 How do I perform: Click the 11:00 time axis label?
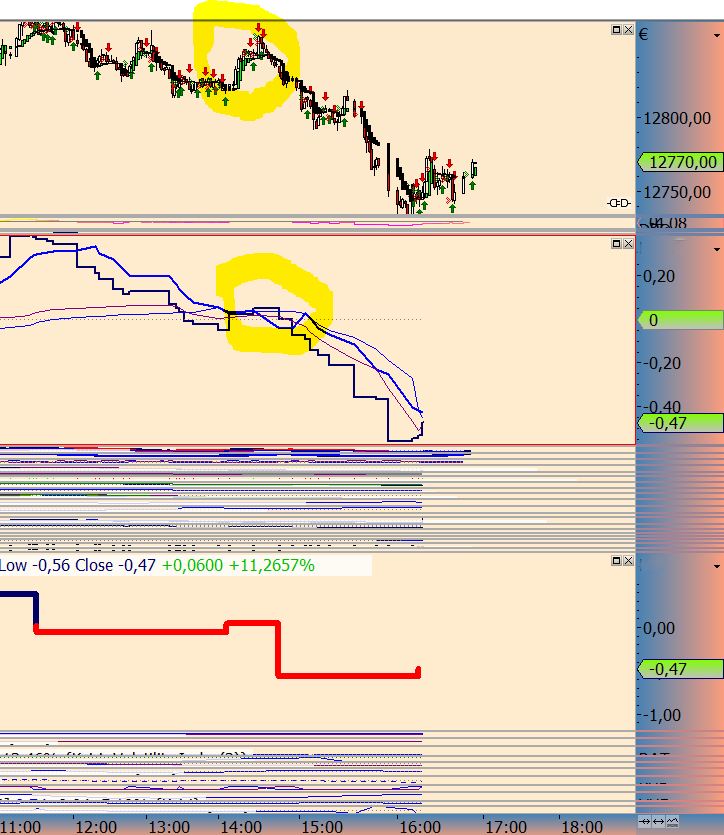tap(20, 827)
